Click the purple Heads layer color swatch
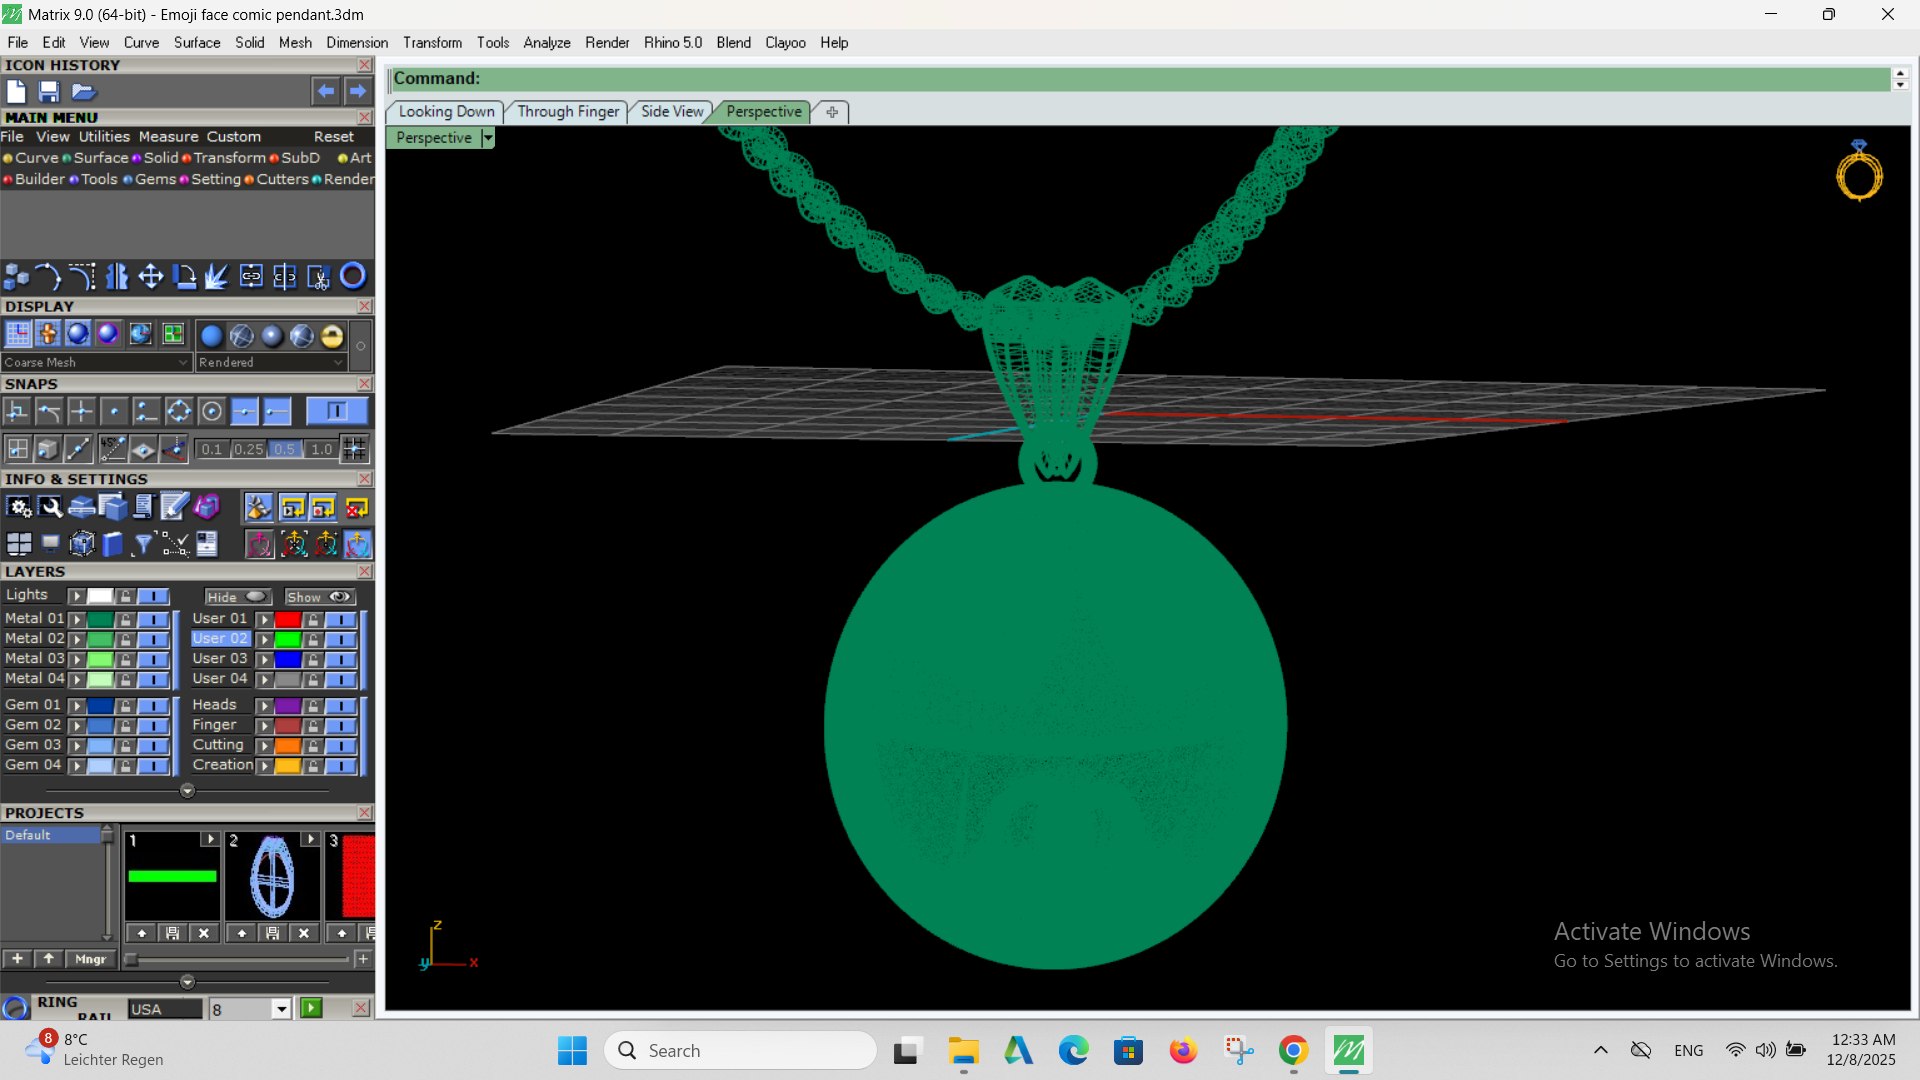 coord(288,706)
